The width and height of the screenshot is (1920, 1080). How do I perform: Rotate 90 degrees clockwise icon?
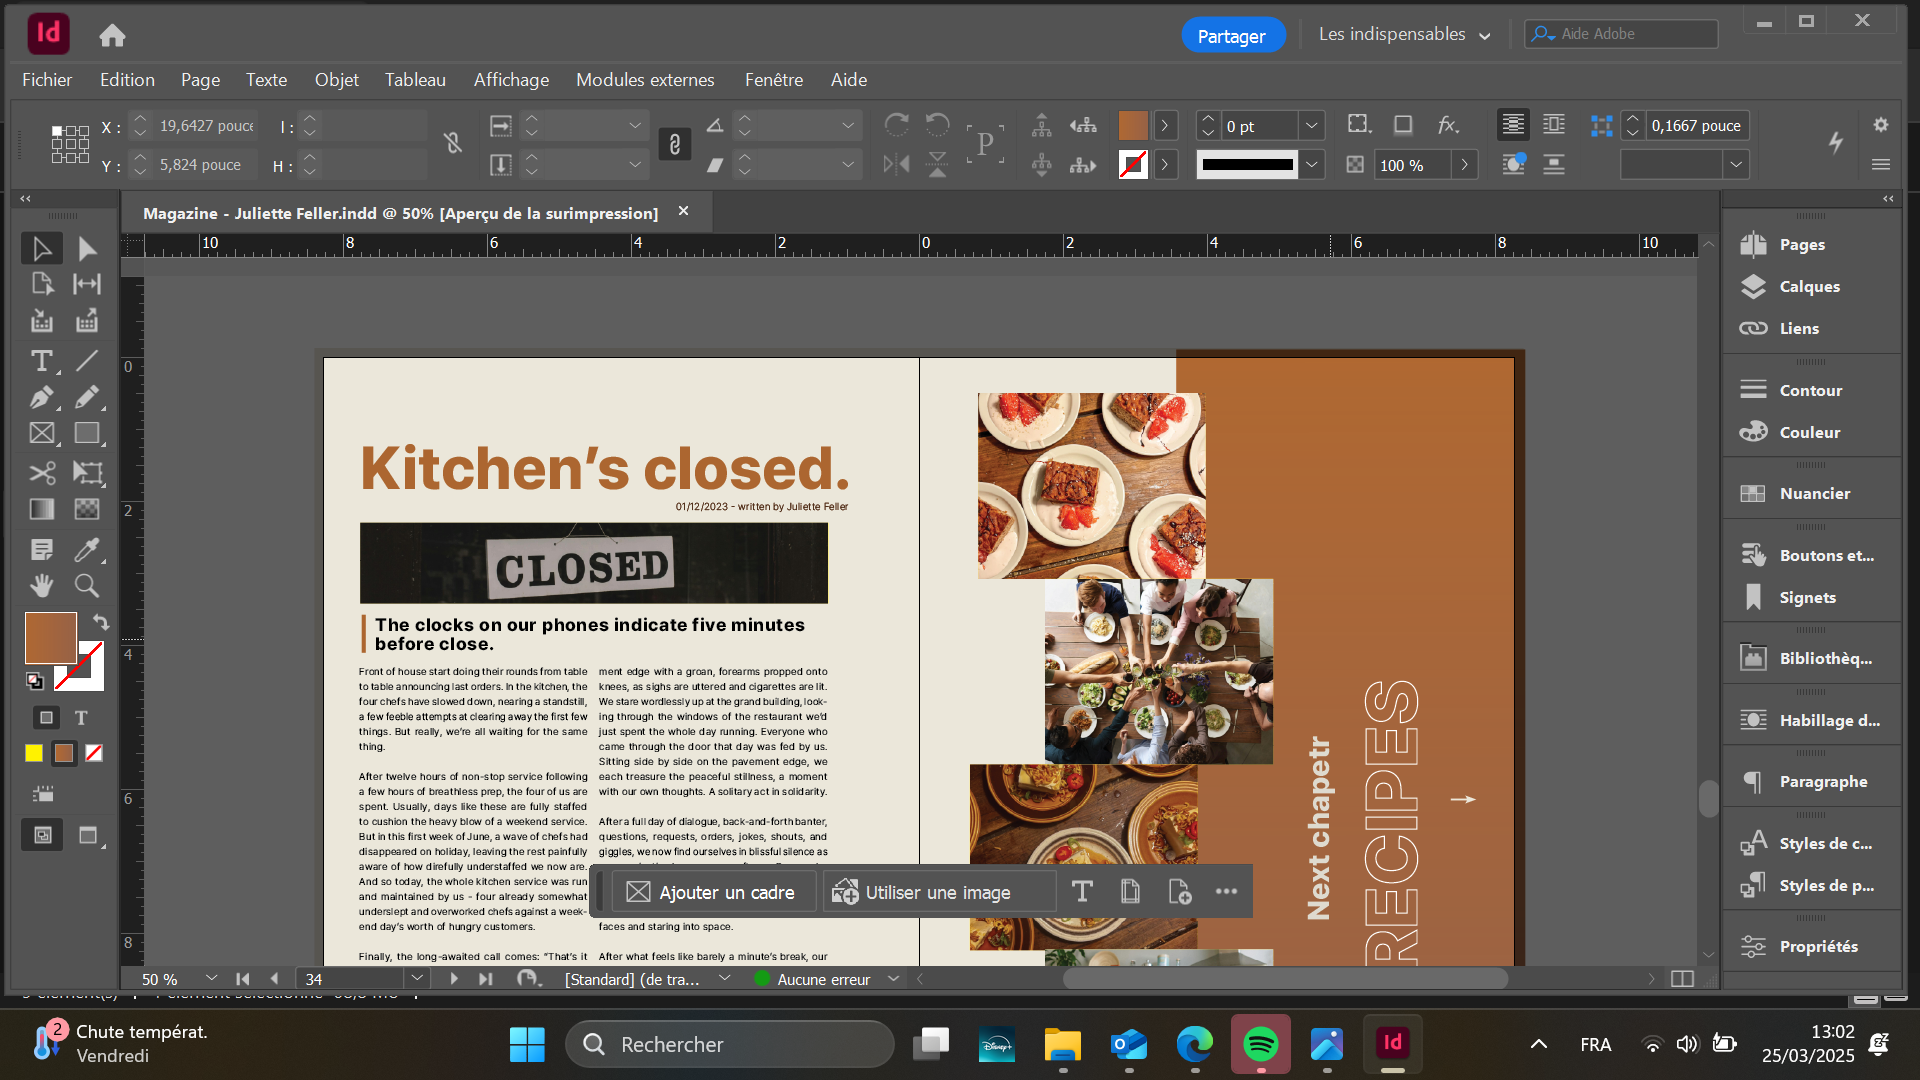[x=896, y=125]
